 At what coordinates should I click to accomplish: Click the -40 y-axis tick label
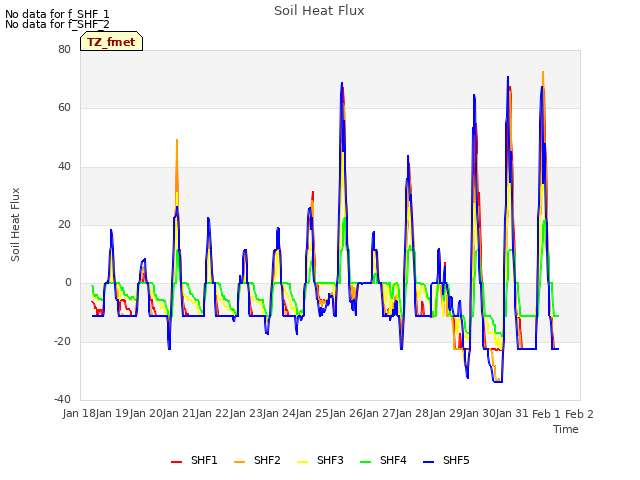(x=62, y=399)
